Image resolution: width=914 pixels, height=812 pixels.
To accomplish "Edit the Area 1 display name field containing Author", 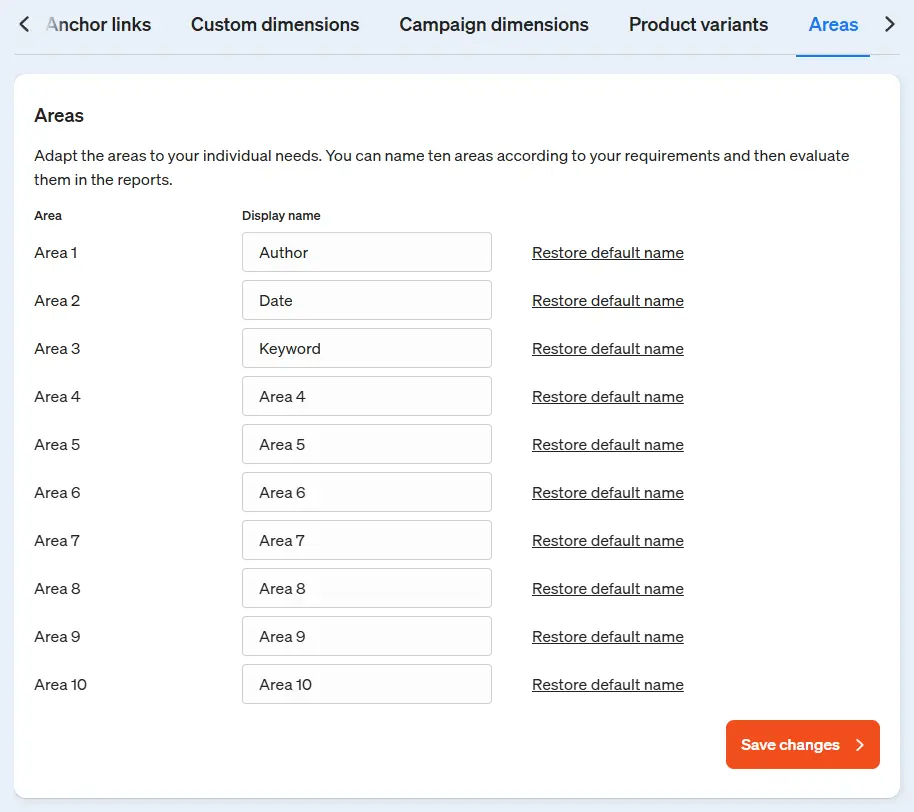I will 367,252.
